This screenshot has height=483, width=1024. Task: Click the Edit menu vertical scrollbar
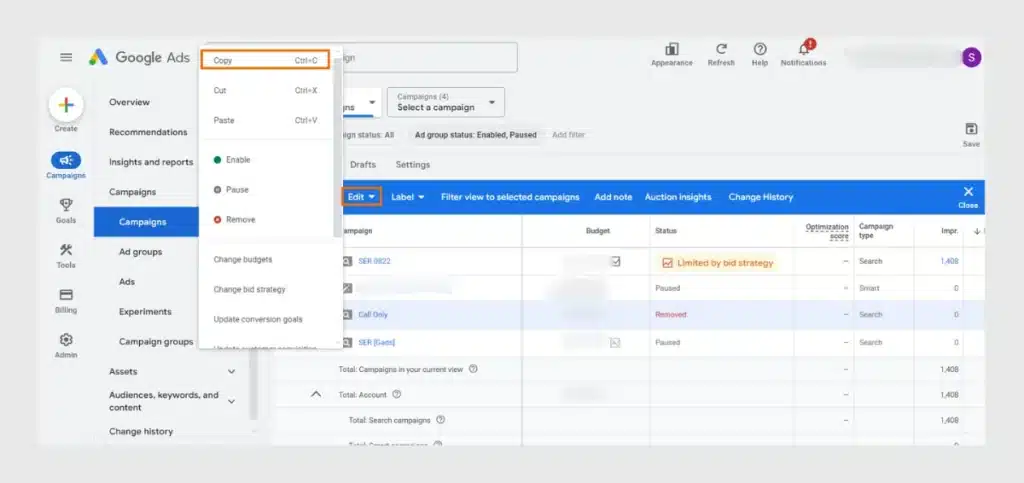click(338, 146)
